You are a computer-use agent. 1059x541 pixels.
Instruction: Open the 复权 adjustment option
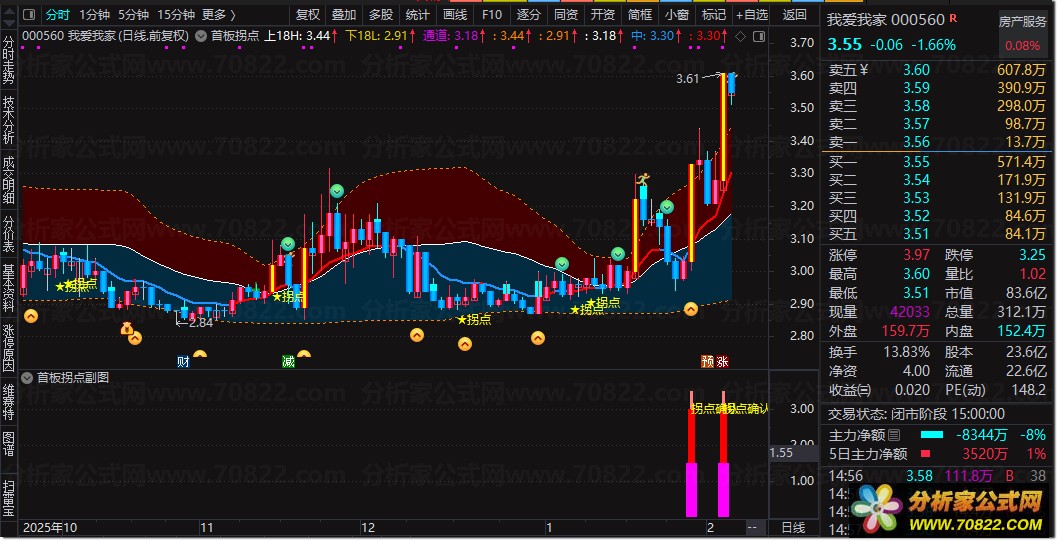(x=308, y=14)
